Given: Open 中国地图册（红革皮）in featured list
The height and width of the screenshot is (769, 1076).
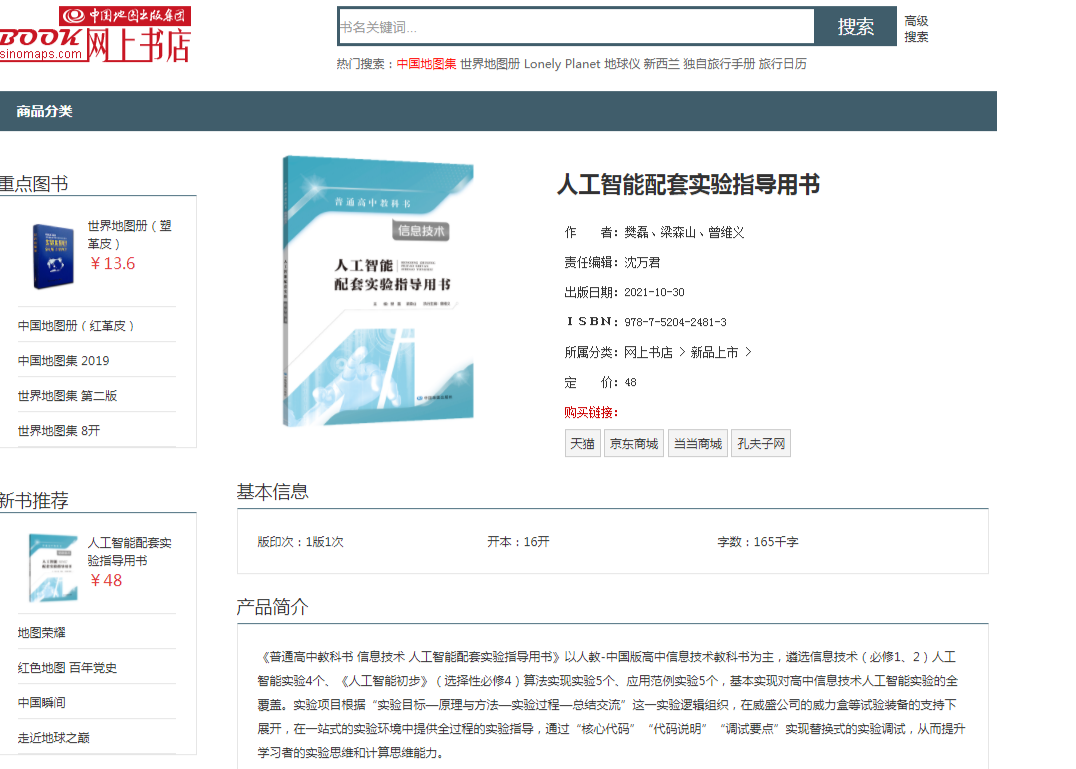Looking at the screenshot, I should point(76,326).
